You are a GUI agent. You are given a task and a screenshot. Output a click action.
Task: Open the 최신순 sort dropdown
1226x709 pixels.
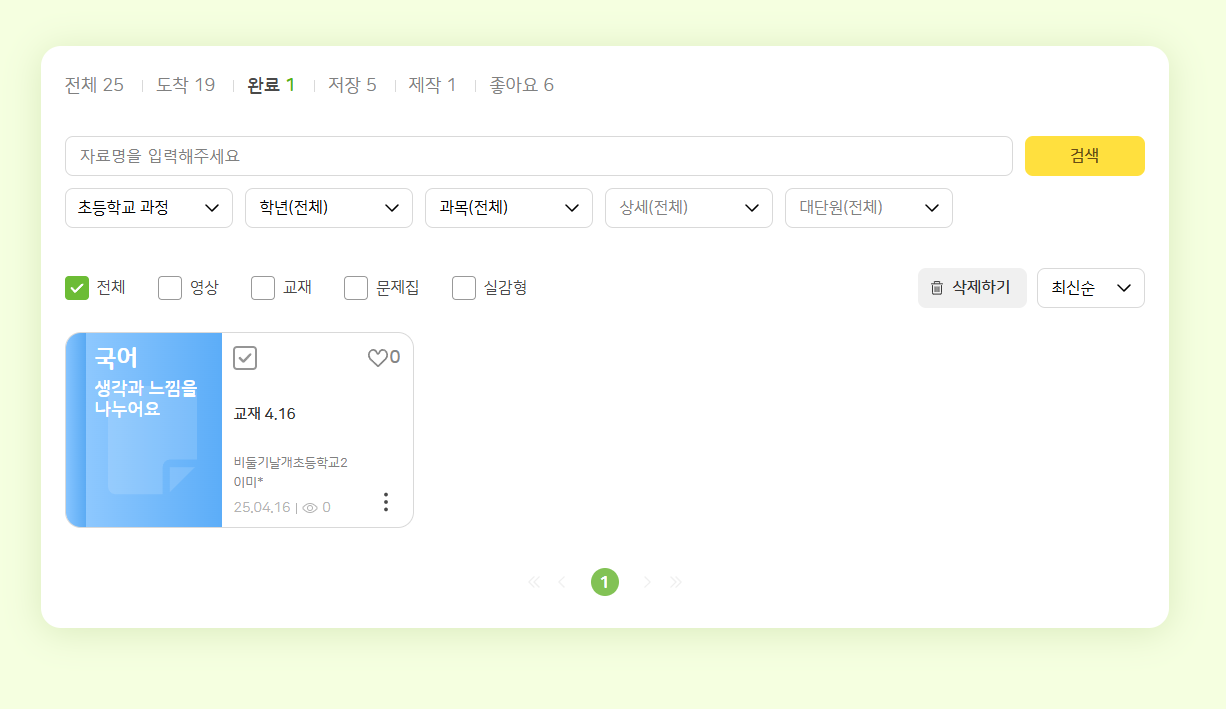[1090, 288]
